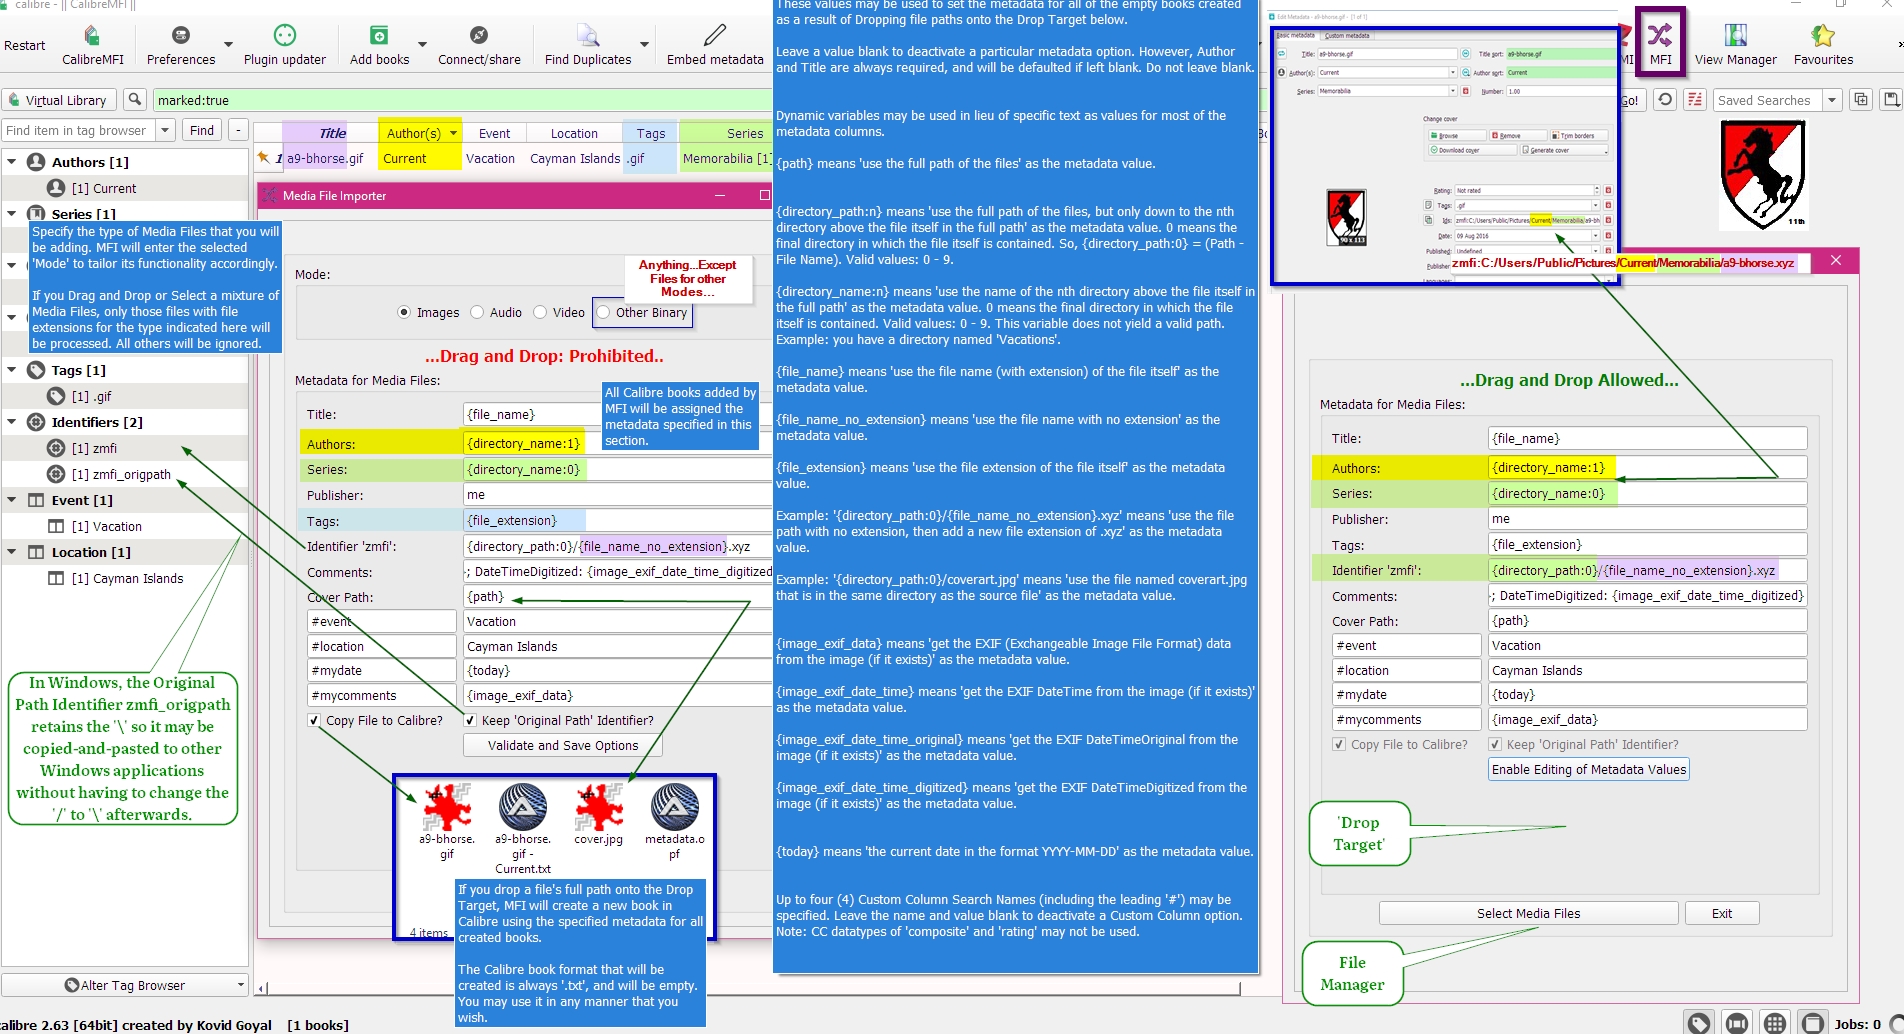This screenshot has height=1034, width=1904.
Task: Open the Find item in tag browser dropdown
Action: click(165, 130)
